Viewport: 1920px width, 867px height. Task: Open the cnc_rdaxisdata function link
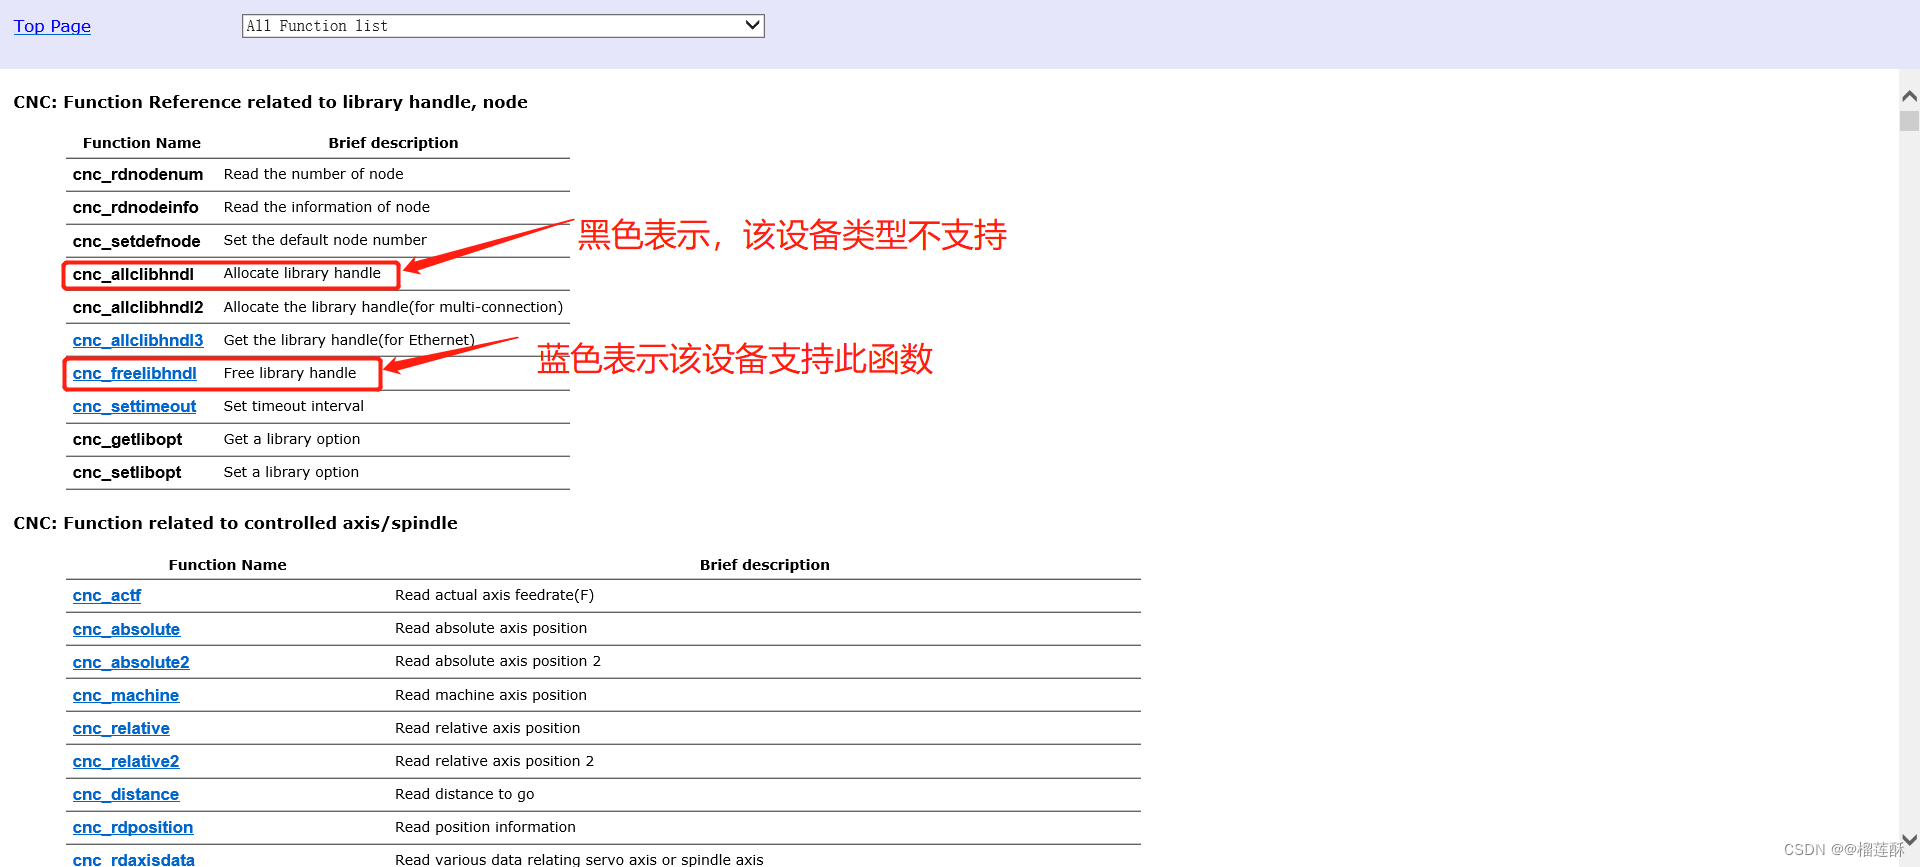[134, 859]
